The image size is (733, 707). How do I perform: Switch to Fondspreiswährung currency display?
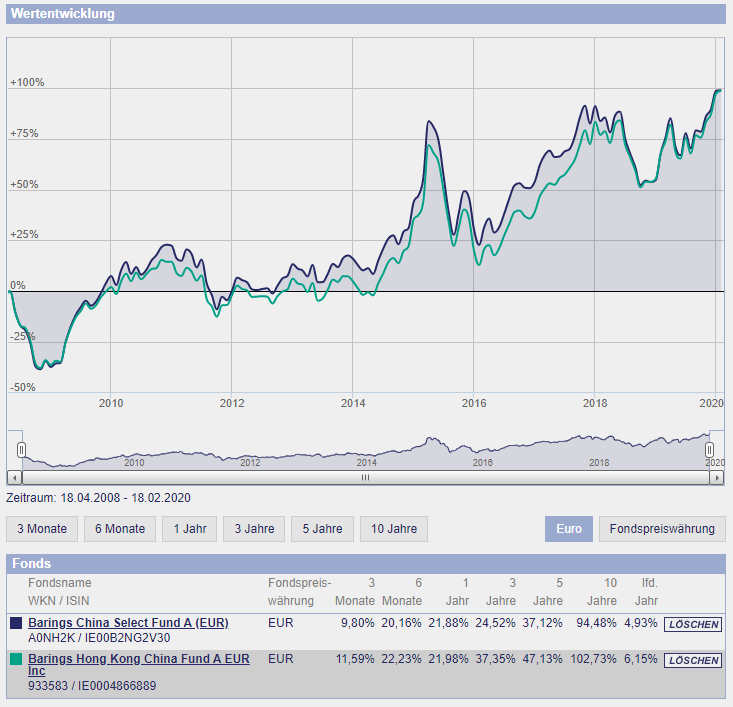point(662,529)
